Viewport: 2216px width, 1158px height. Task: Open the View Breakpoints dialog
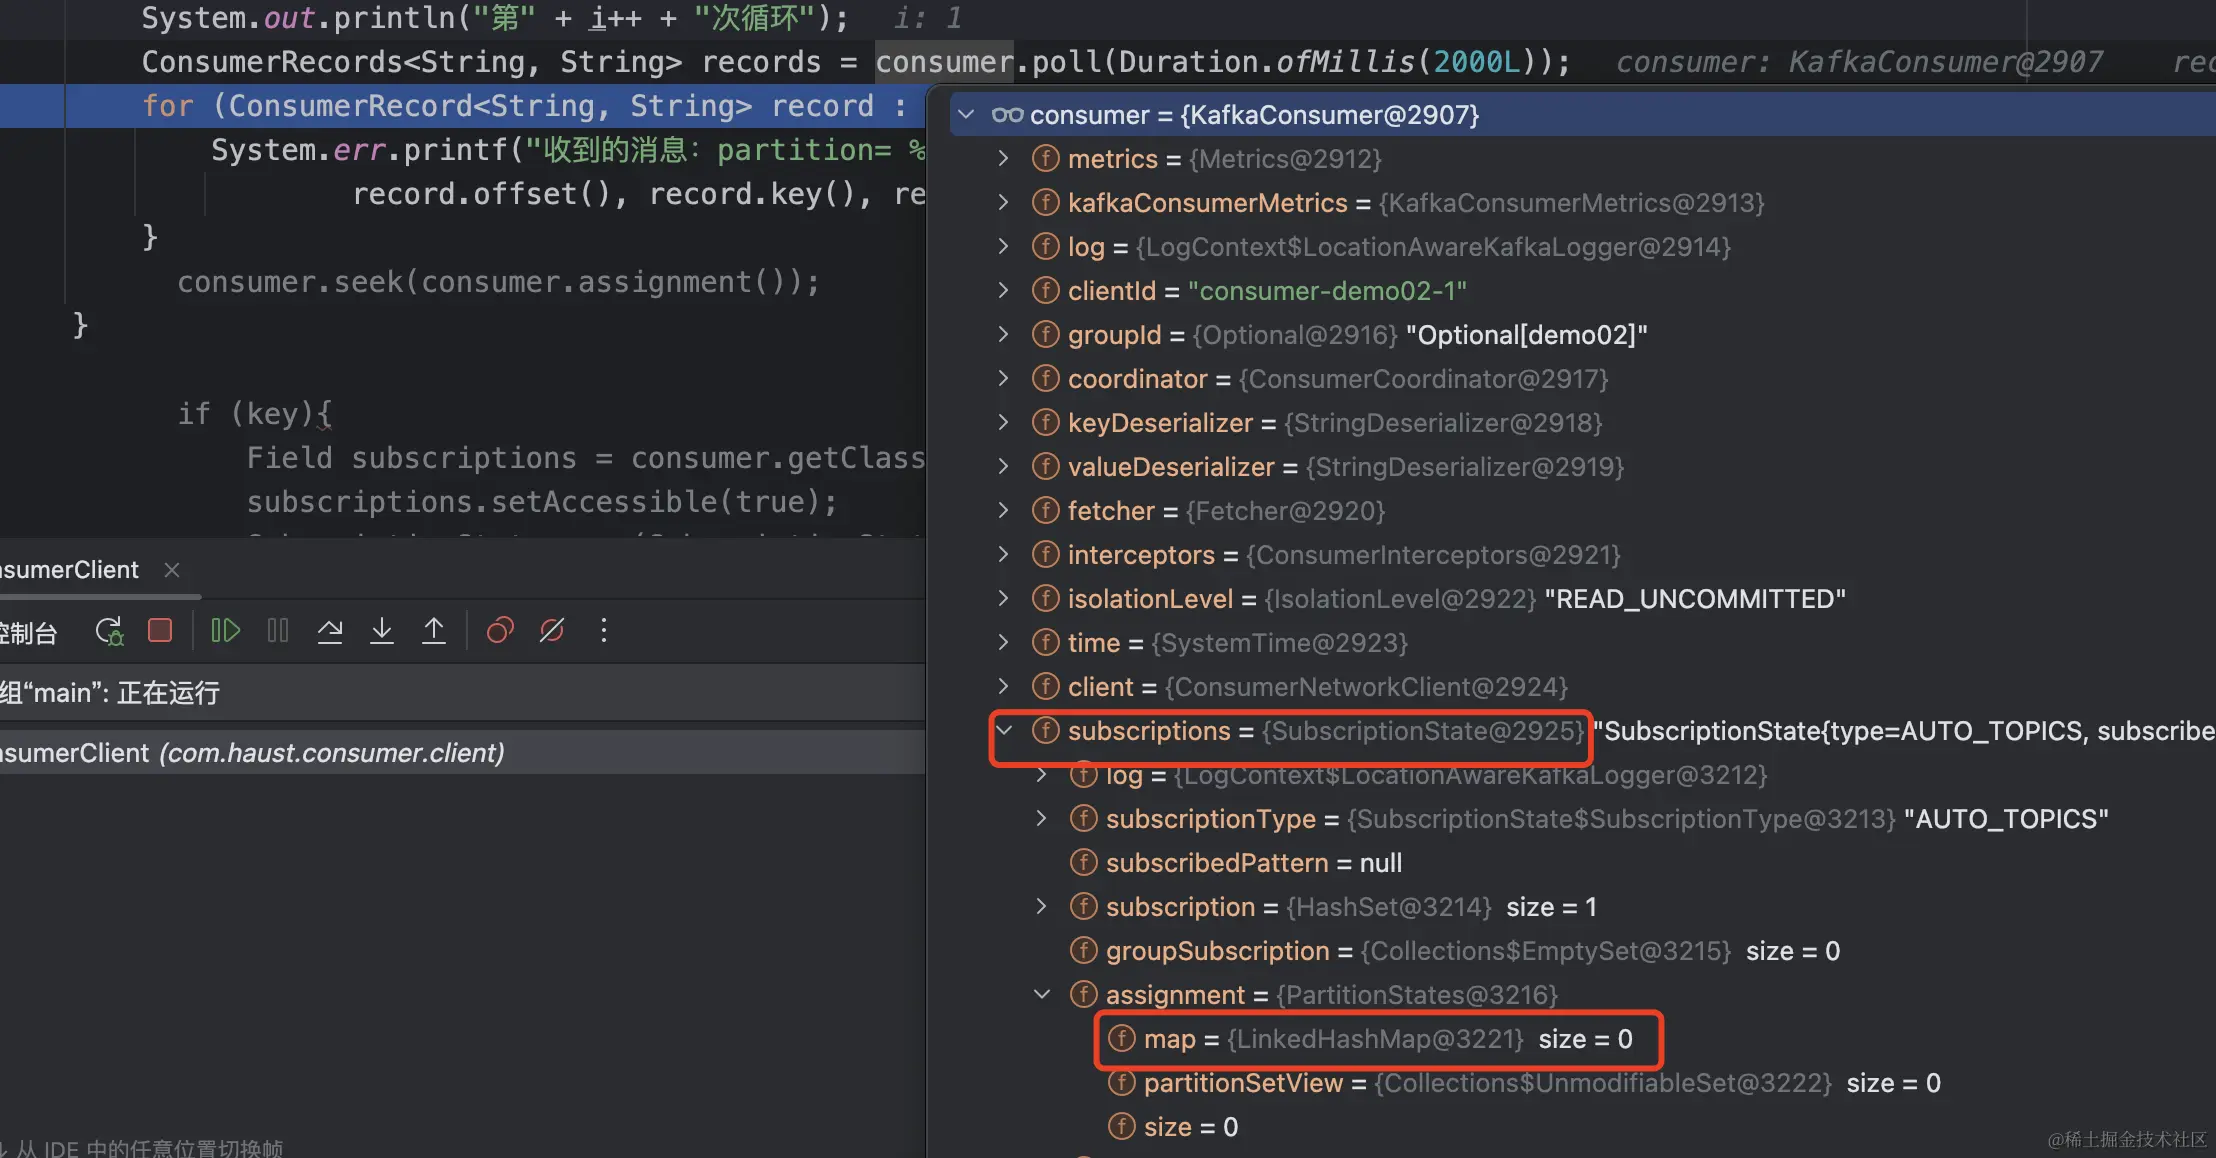coord(500,631)
